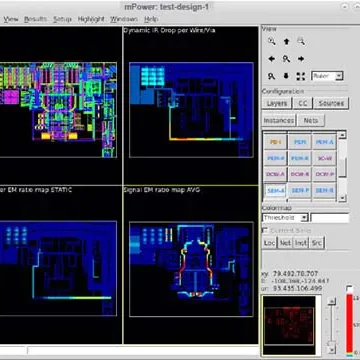Click the fit-to-window expand icon
This screenshot has height=360, width=360.
point(301,76)
